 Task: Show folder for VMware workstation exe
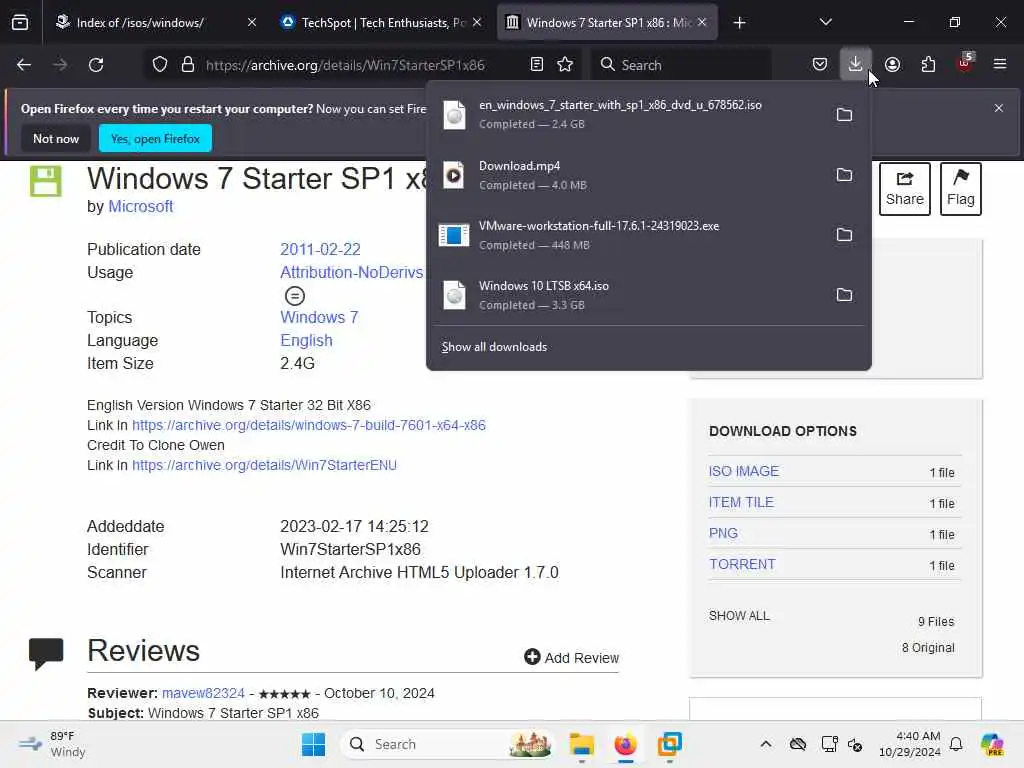(844, 235)
